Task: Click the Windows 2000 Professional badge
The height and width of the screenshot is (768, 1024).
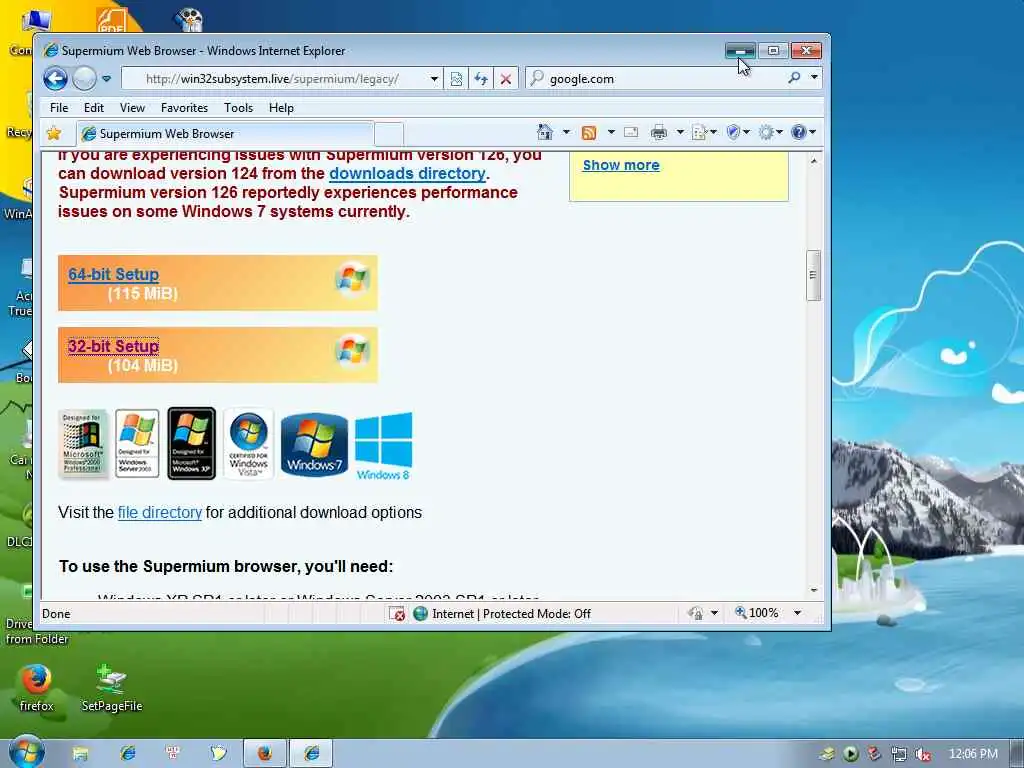Action: coord(82,443)
